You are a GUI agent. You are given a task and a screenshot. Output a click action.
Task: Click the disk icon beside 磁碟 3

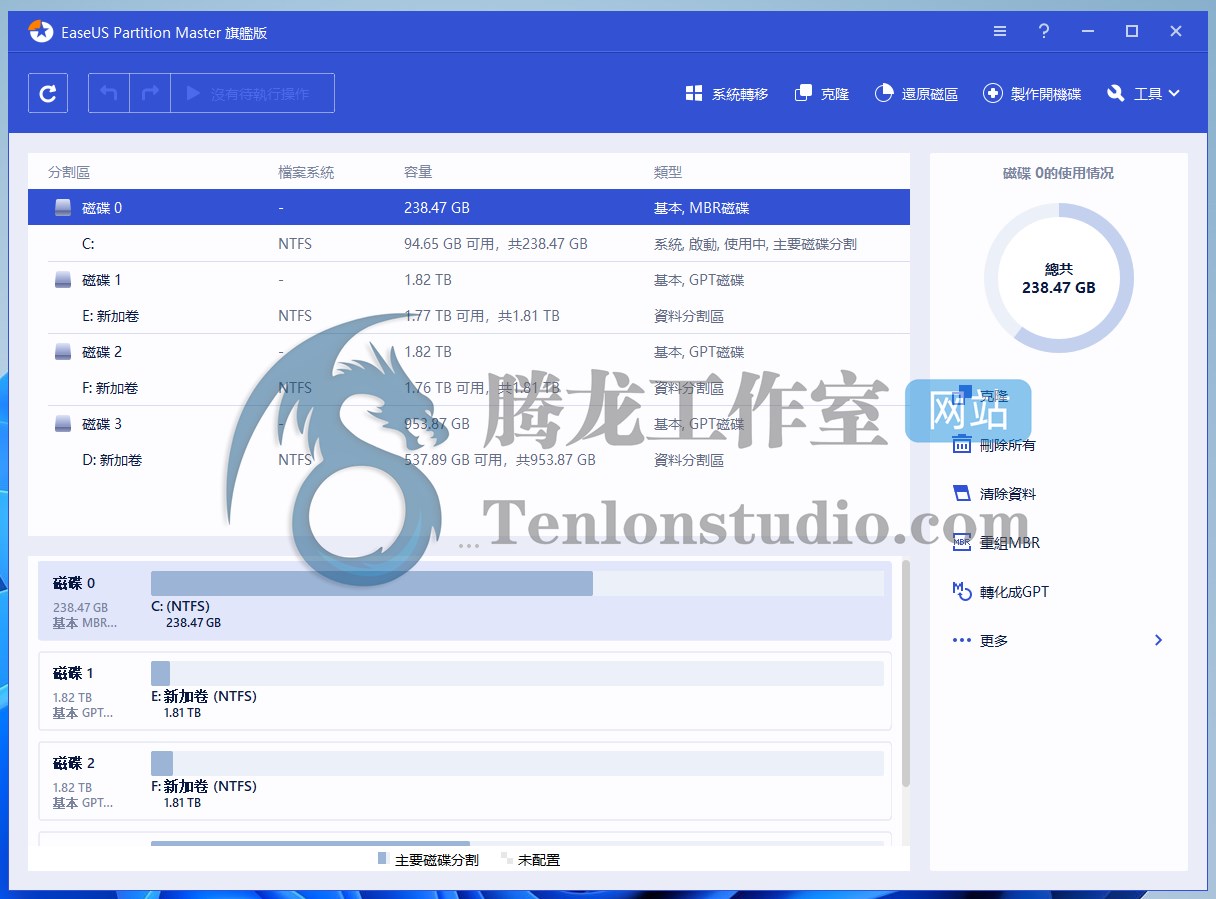(x=63, y=424)
